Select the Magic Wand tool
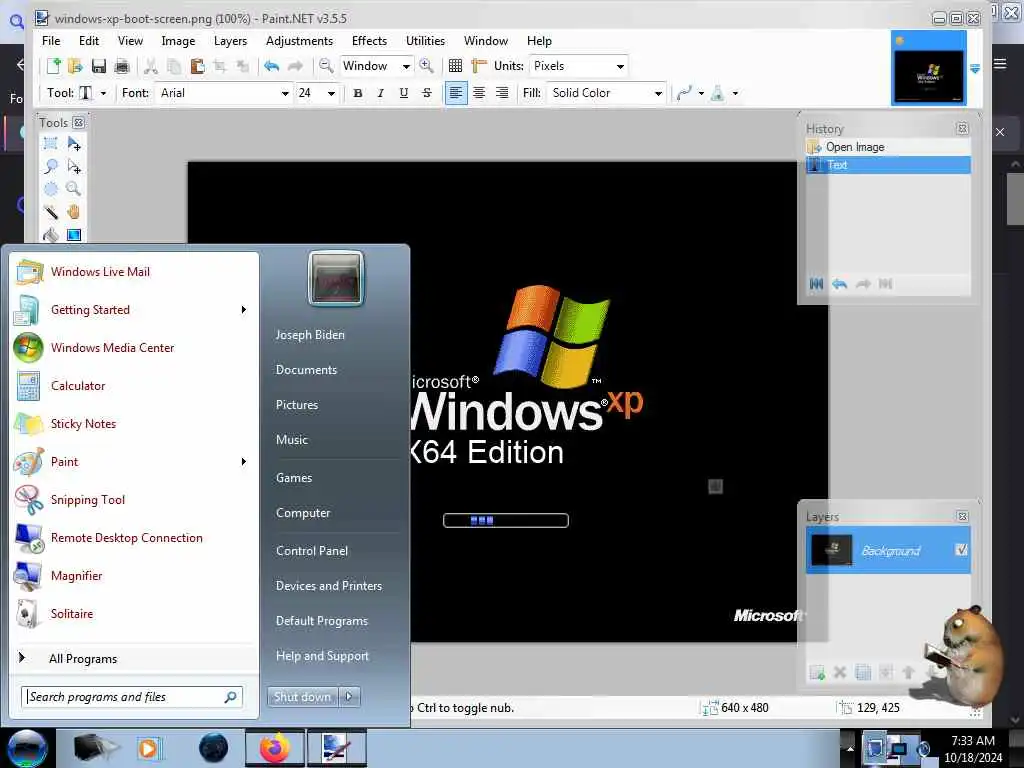 tap(50, 212)
